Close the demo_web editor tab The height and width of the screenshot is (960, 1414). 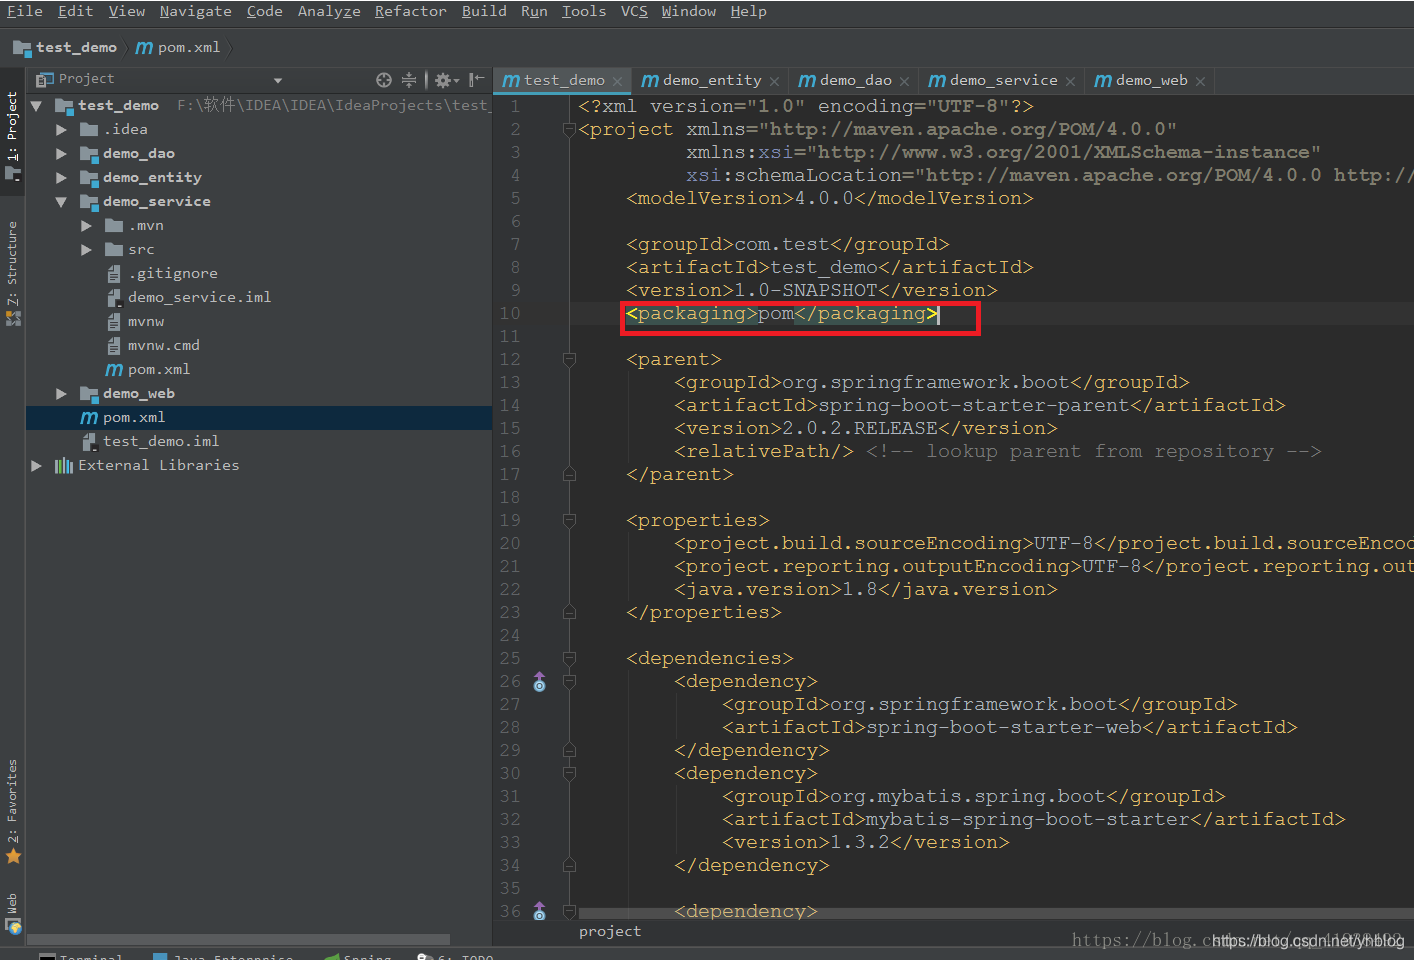[1201, 81]
